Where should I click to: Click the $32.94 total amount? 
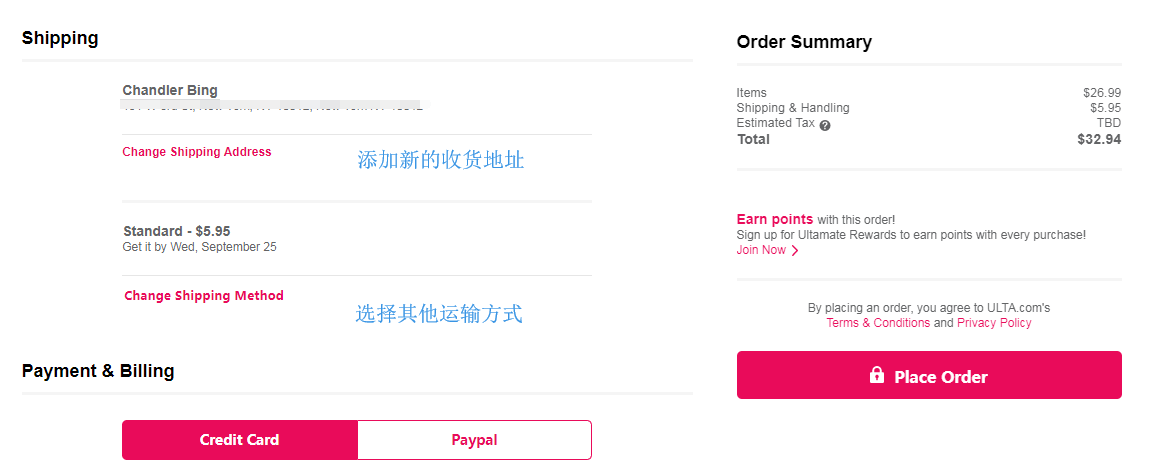[x=1099, y=139]
